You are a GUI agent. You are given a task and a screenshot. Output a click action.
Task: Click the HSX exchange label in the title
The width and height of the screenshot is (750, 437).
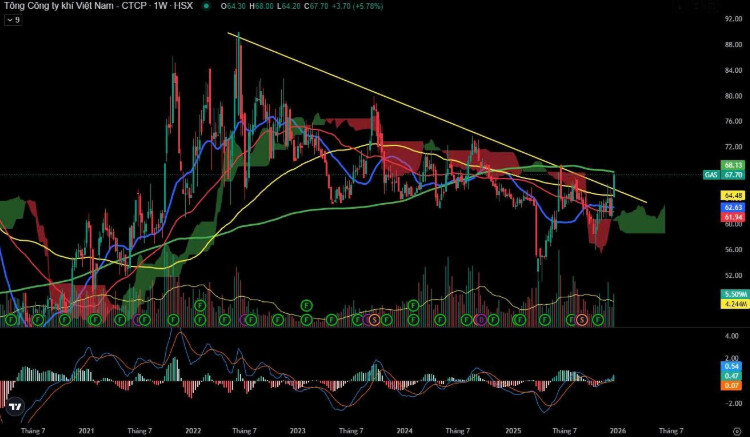tap(184, 6)
